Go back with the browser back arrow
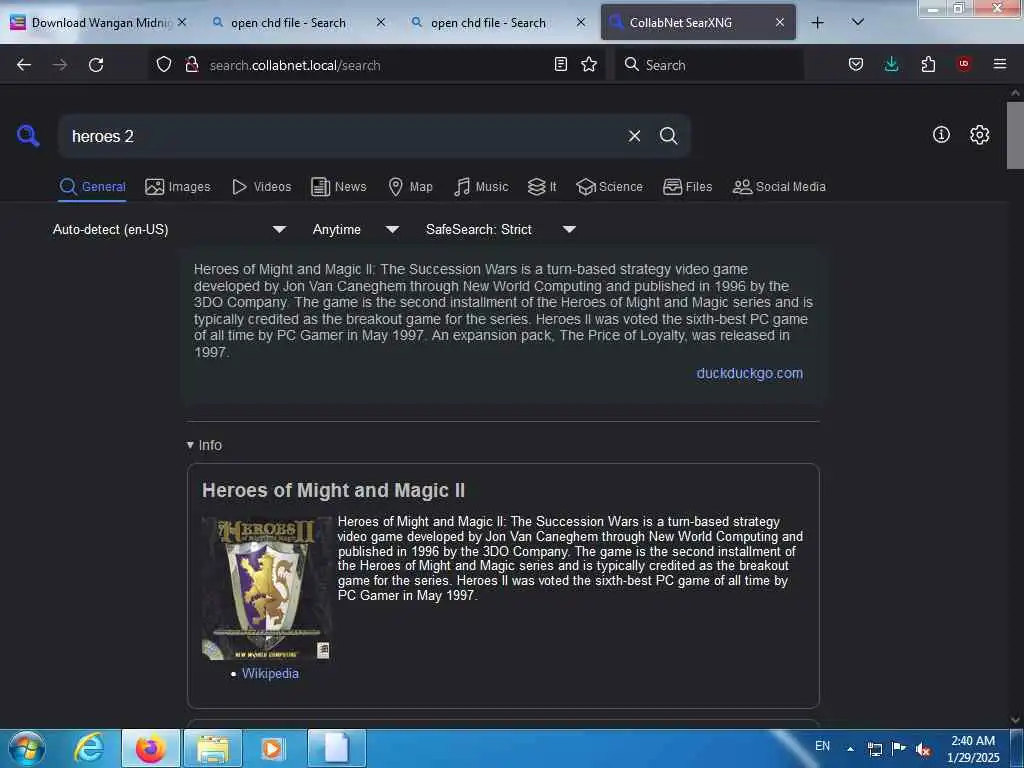Image resolution: width=1024 pixels, height=768 pixels. pyautogui.click(x=24, y=65)
